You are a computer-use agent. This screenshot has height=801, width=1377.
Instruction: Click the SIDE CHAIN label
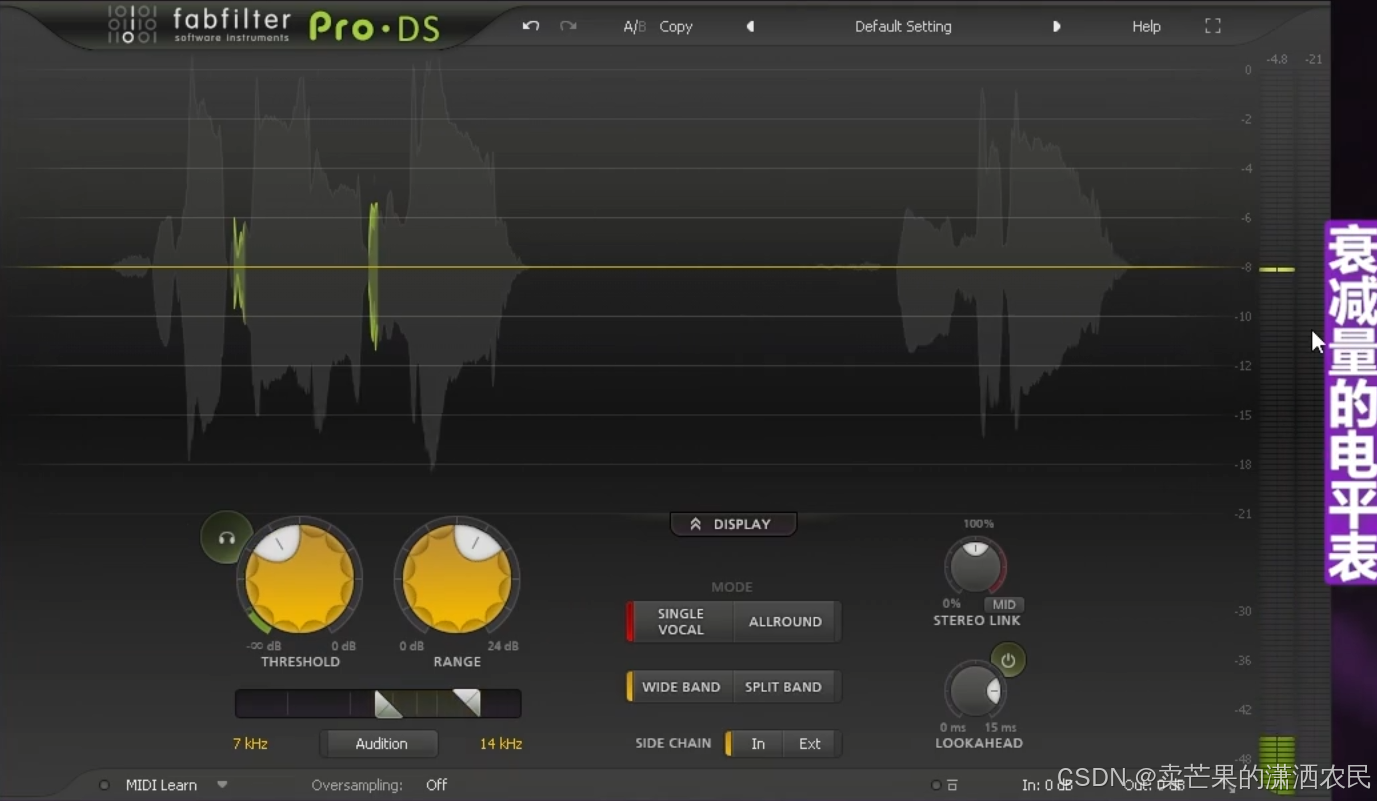[x=673, y=743]
